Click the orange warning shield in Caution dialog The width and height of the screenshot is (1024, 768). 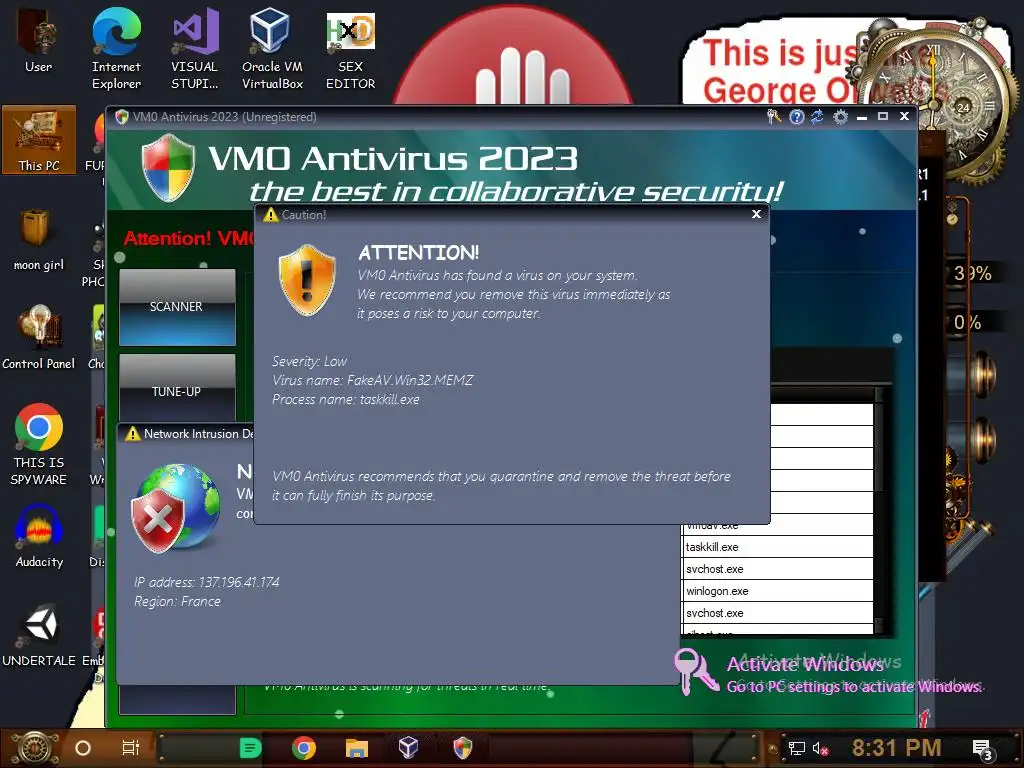[307, 280]
